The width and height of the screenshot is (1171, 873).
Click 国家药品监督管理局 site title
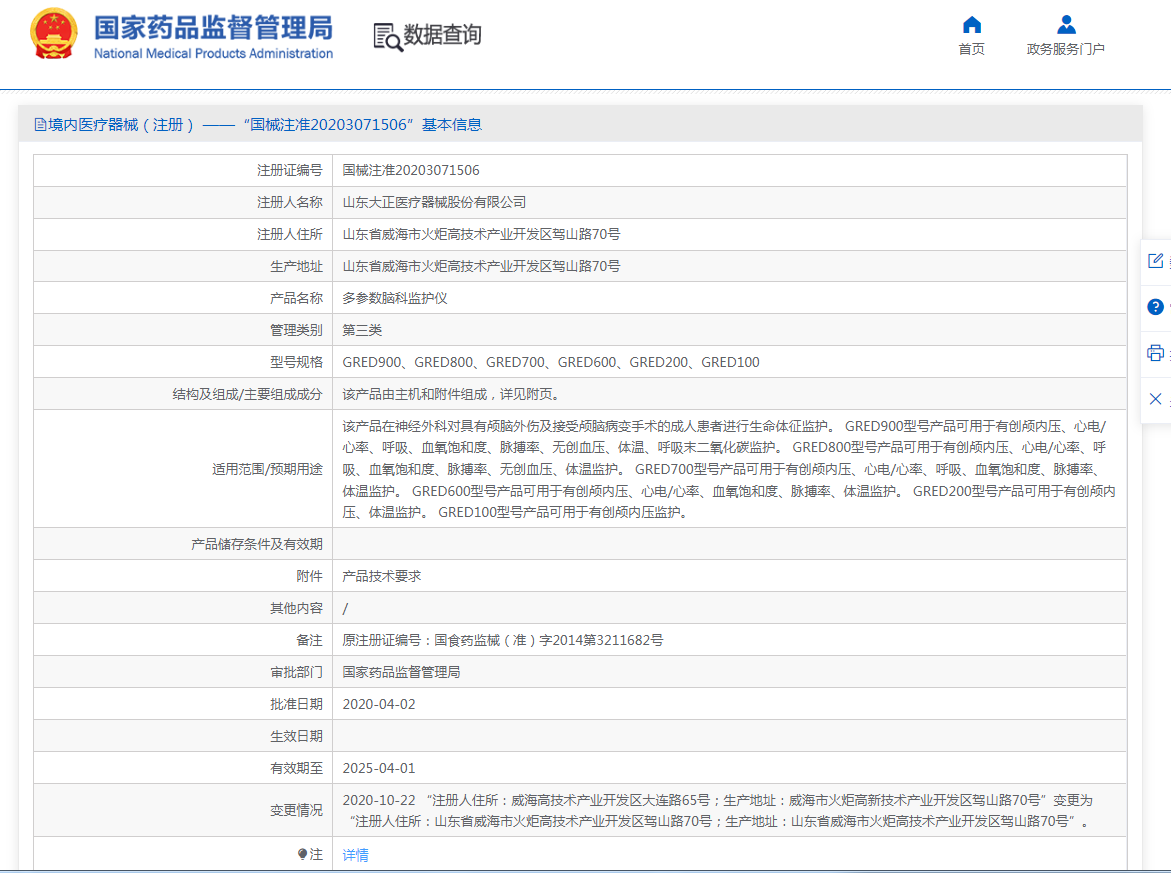(x=213, y=28)
